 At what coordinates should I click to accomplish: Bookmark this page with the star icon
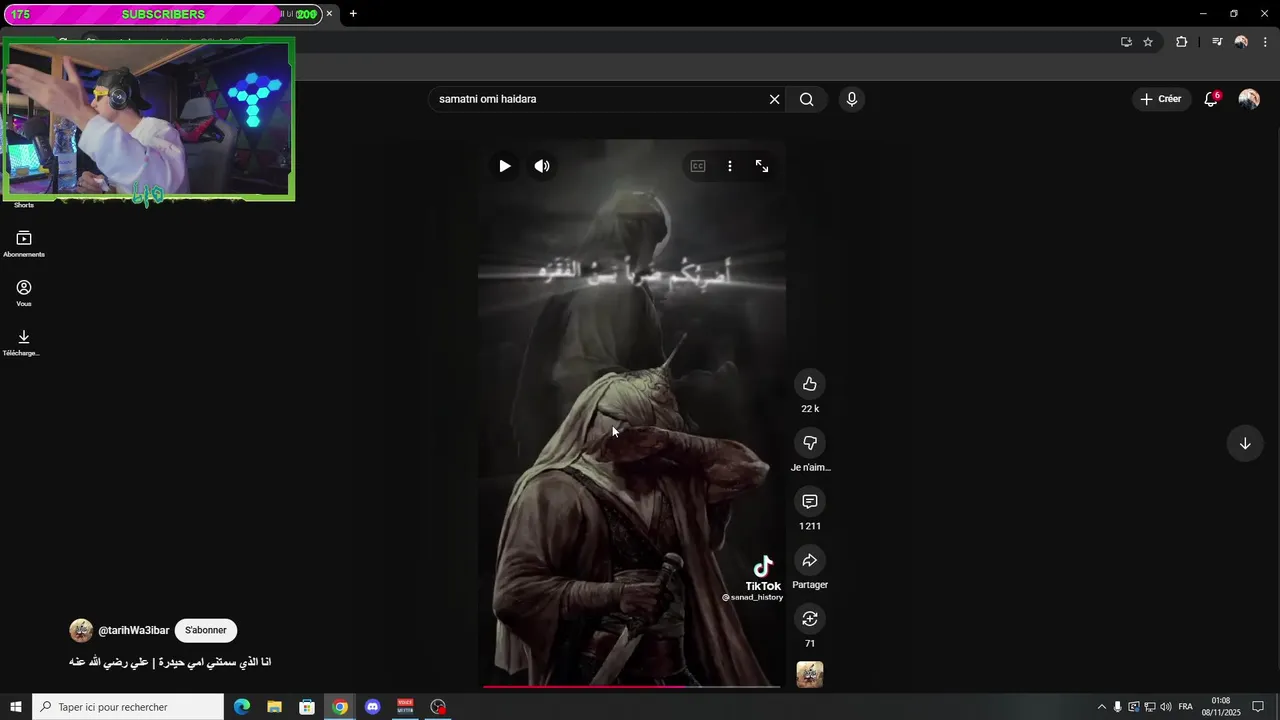tap(1148, 42)
